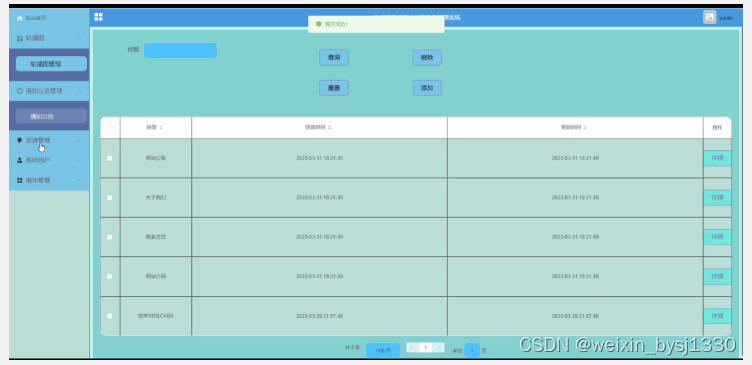Click the 关于我们 title cell

tap(156, 198)
